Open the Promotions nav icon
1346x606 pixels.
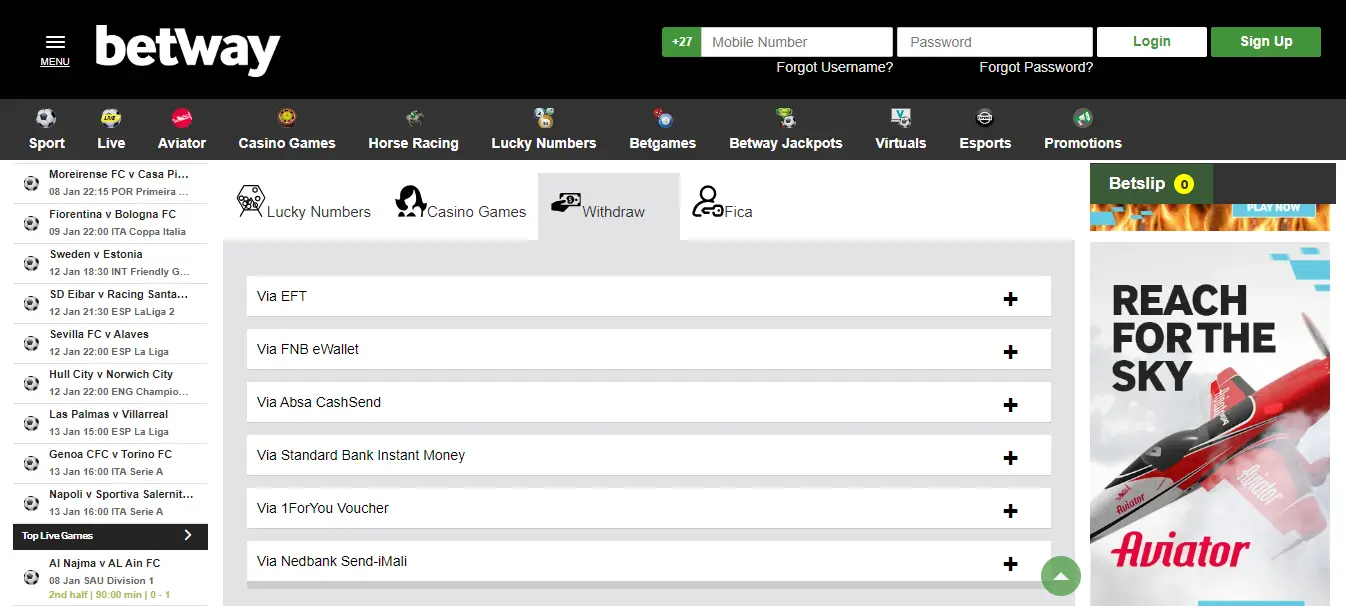tap(1082, 118)
